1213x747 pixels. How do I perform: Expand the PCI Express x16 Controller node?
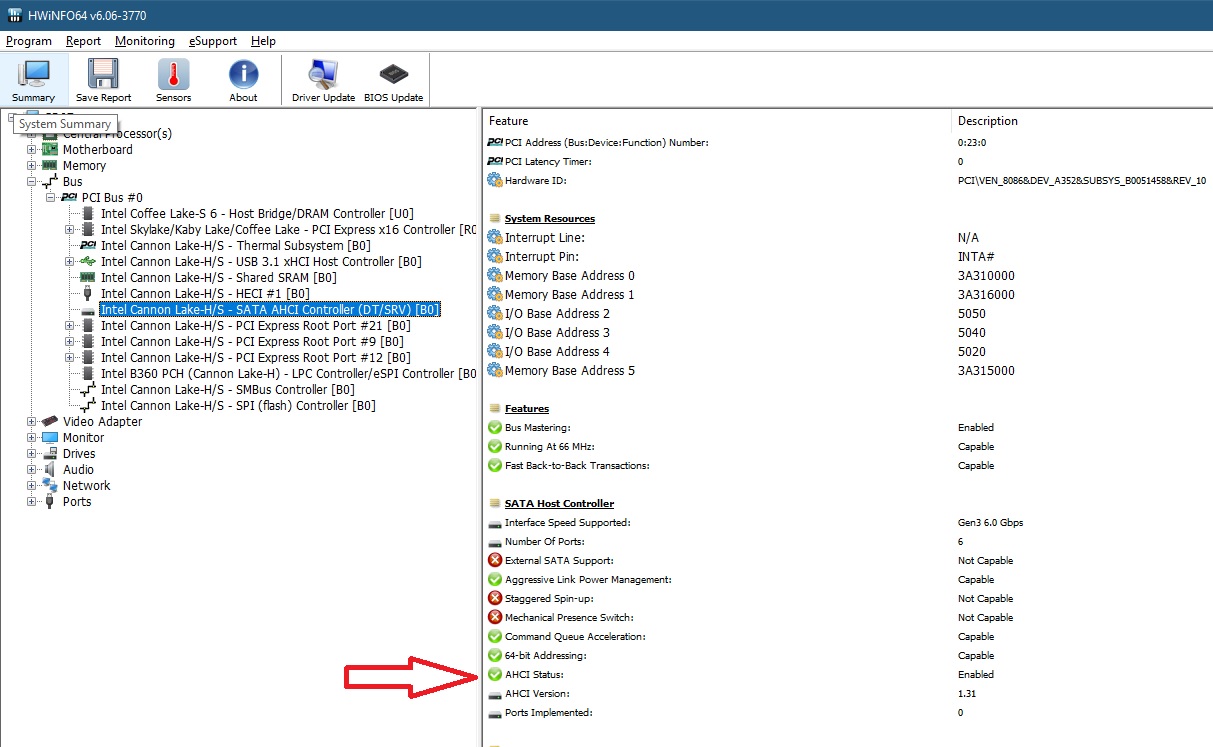point(70,229)
